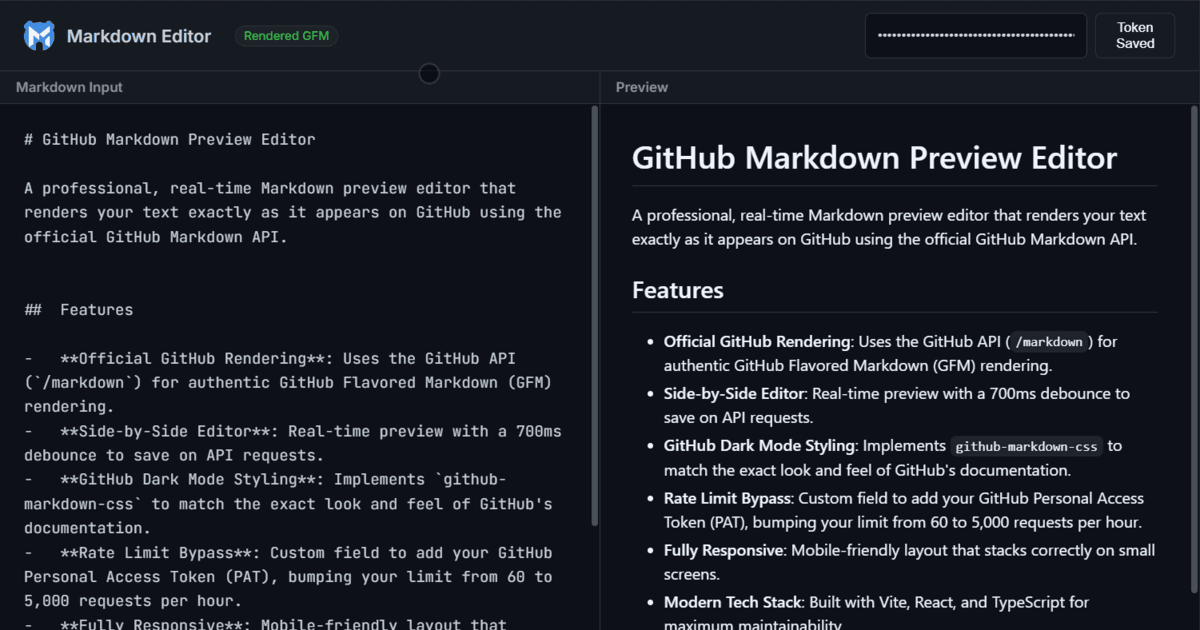Click 'Fully Responsive' bold text in preview
Image resolution: width=1200 pixels, height=630 pixels.
[x=722, y=550]
